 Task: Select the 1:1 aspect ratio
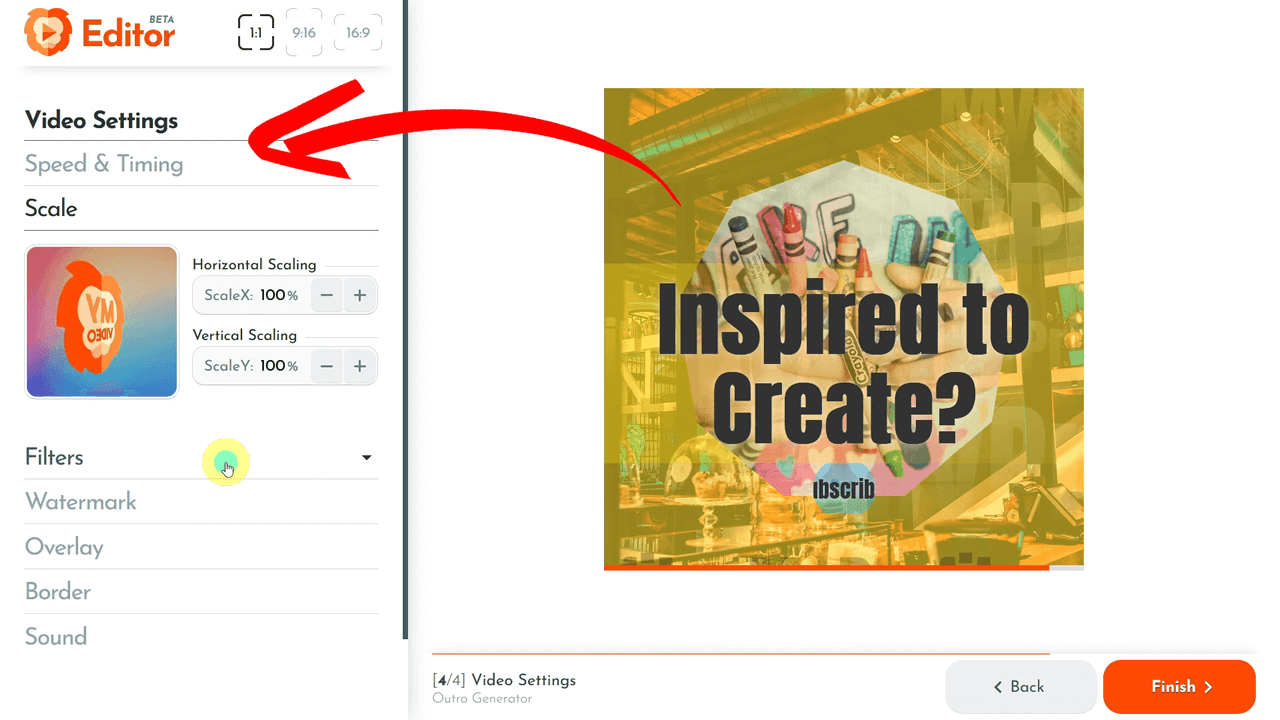tap(256, 33)
